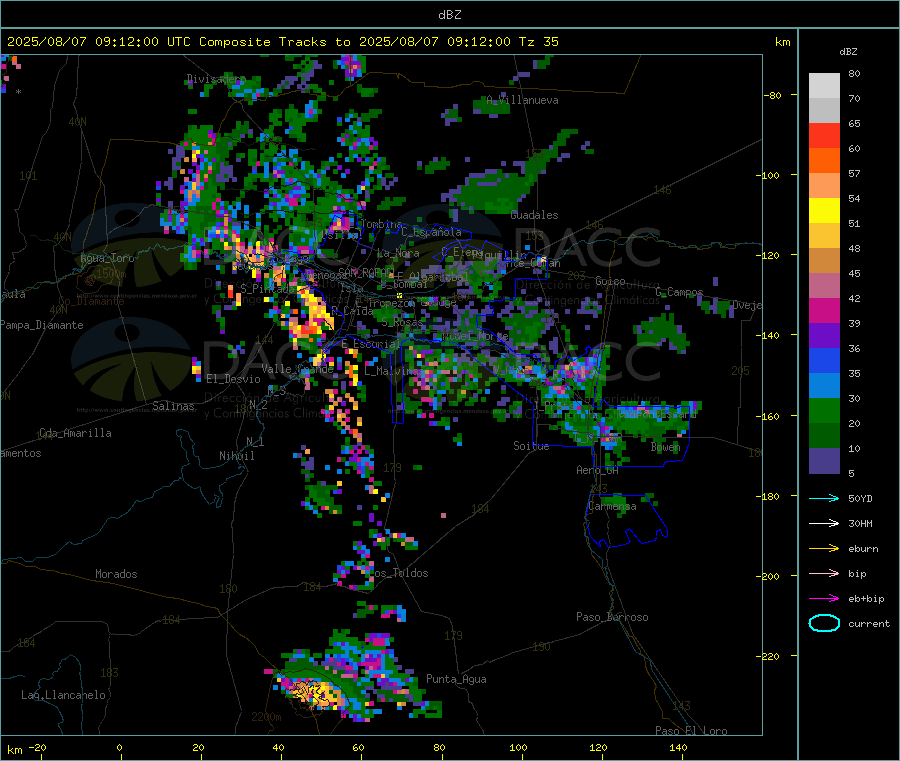Click the Nihuil place label

point(236,456)
